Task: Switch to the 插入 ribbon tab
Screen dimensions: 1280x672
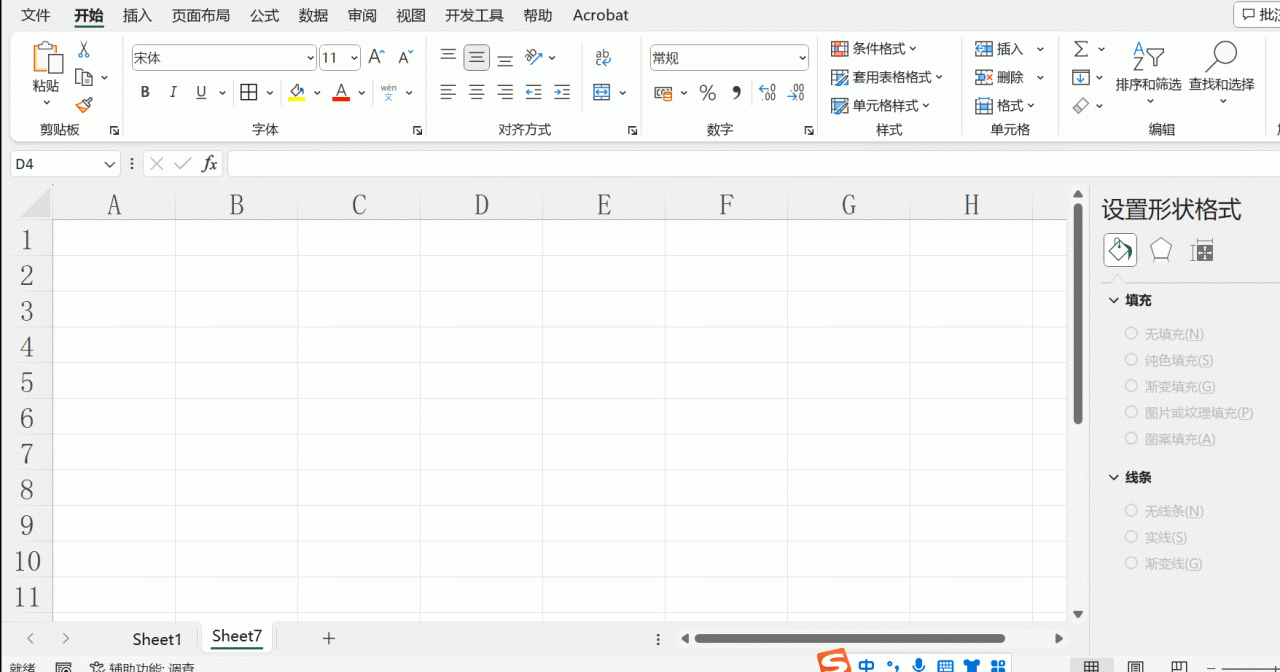Action: [137, 15]
